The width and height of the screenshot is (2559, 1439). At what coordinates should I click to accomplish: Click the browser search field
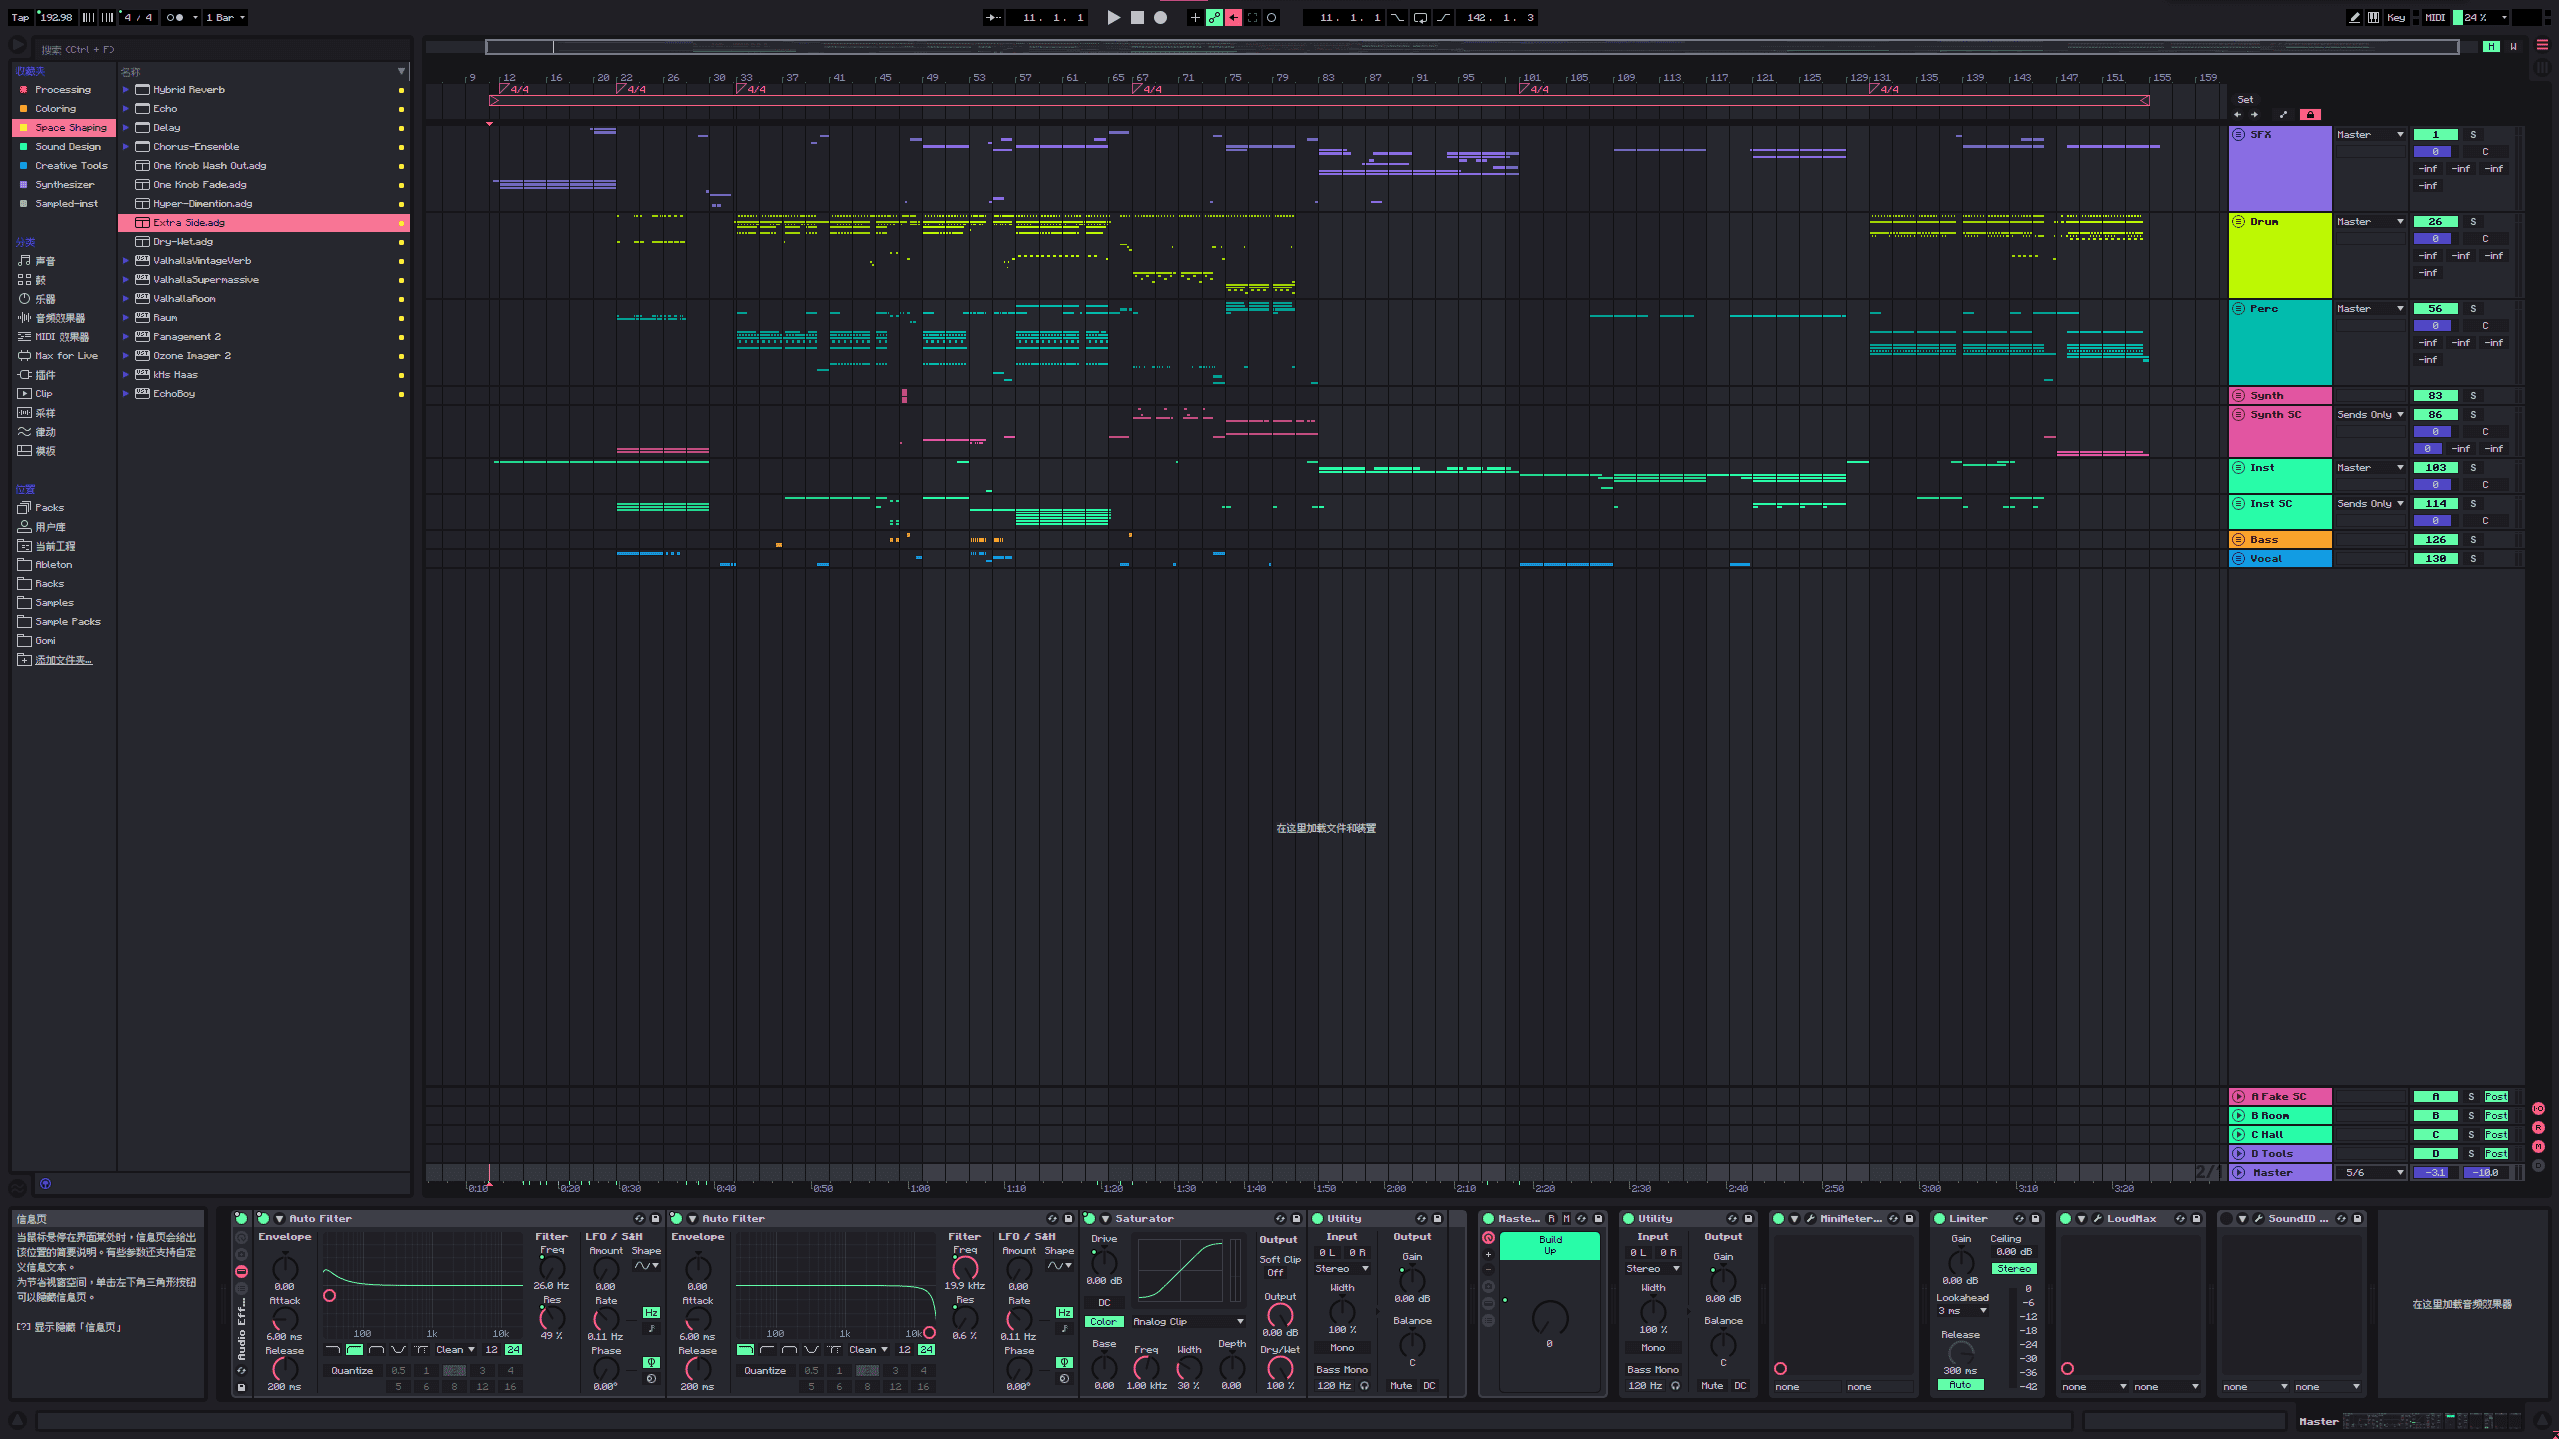220,49
